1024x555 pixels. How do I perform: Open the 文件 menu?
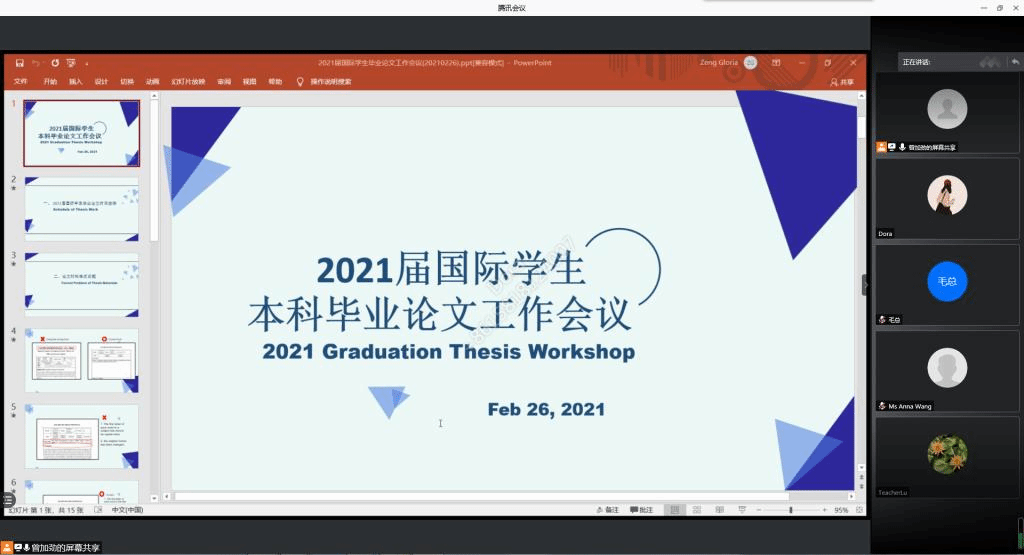[21, 82]
